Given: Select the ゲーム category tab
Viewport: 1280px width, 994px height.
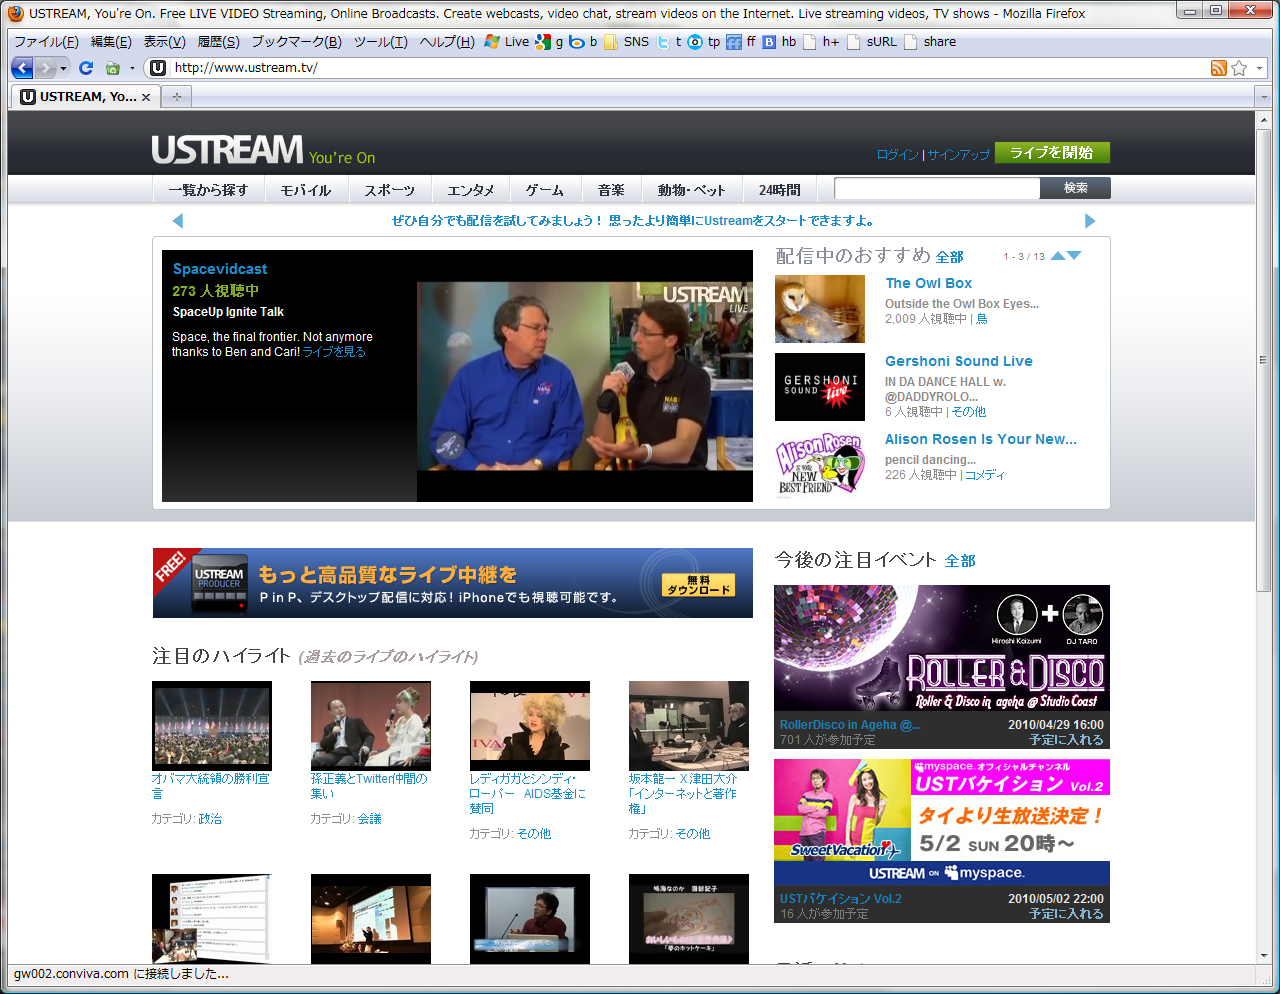Looking at the screenshot, I should click(x=545, y=190).
